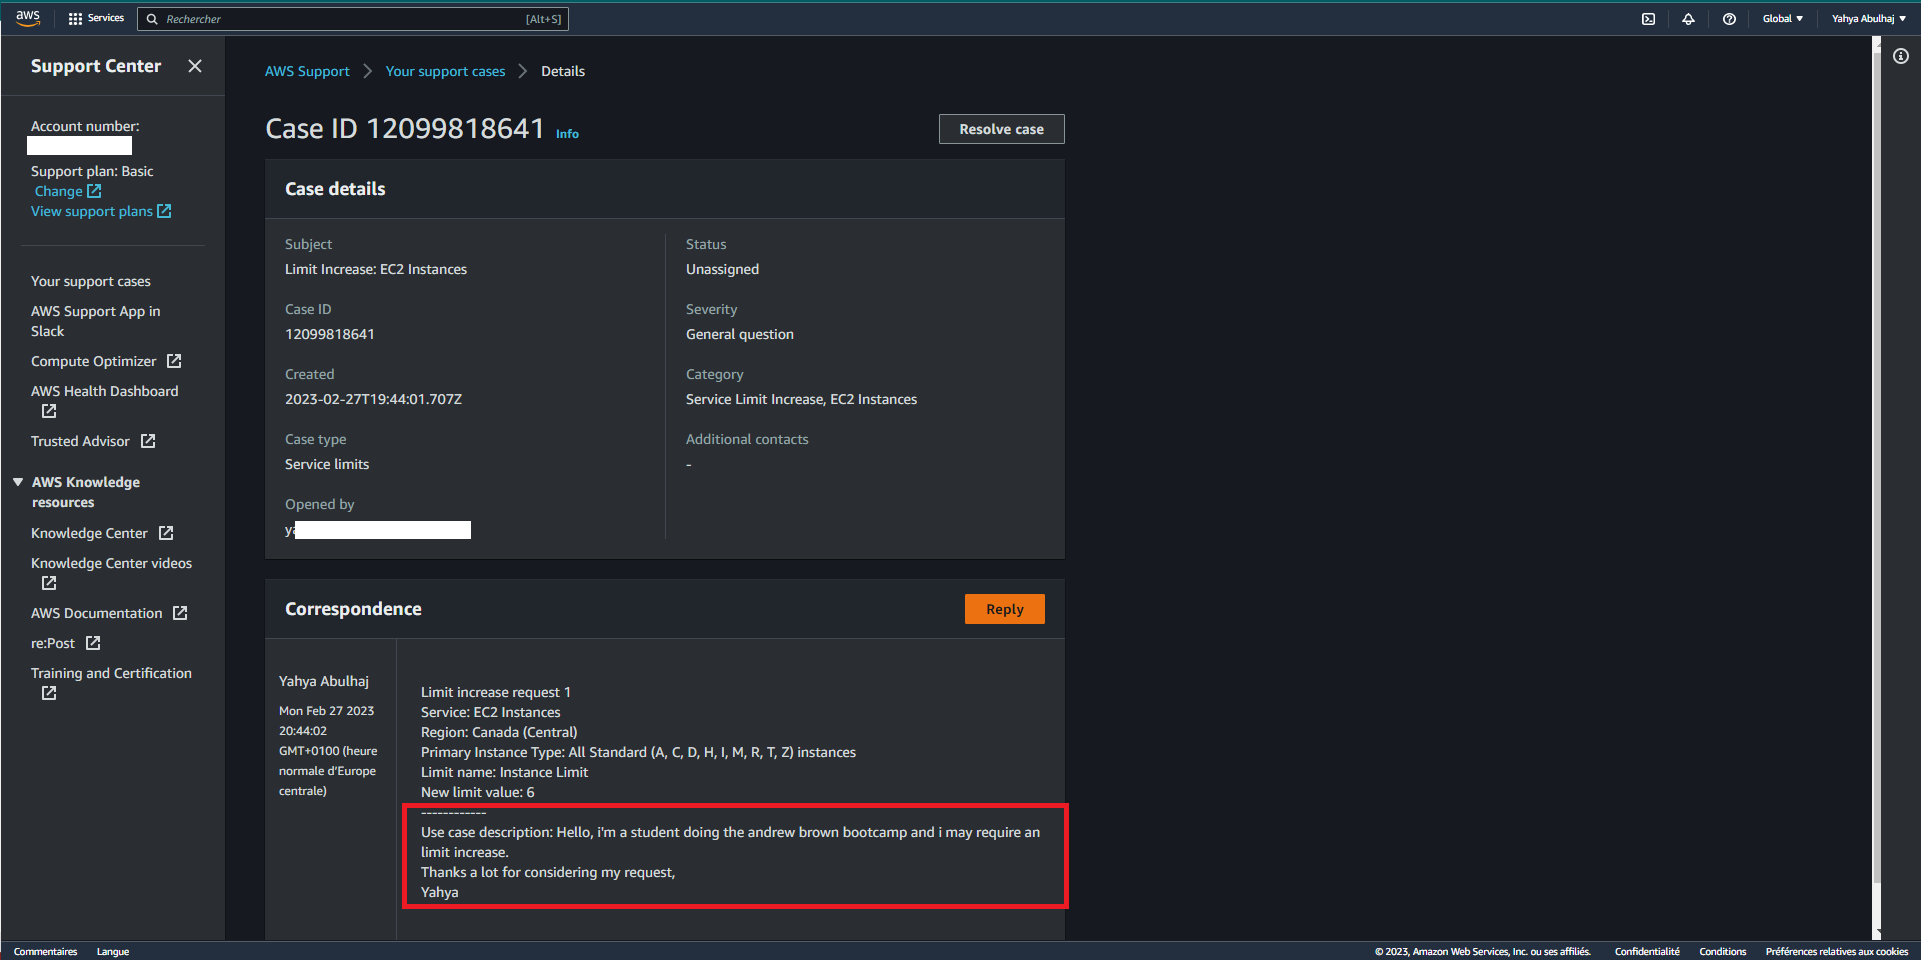Screen dimensions: 1921x960
Task: Open AWS Support App in Slack
Action: [x=95, y=321]
